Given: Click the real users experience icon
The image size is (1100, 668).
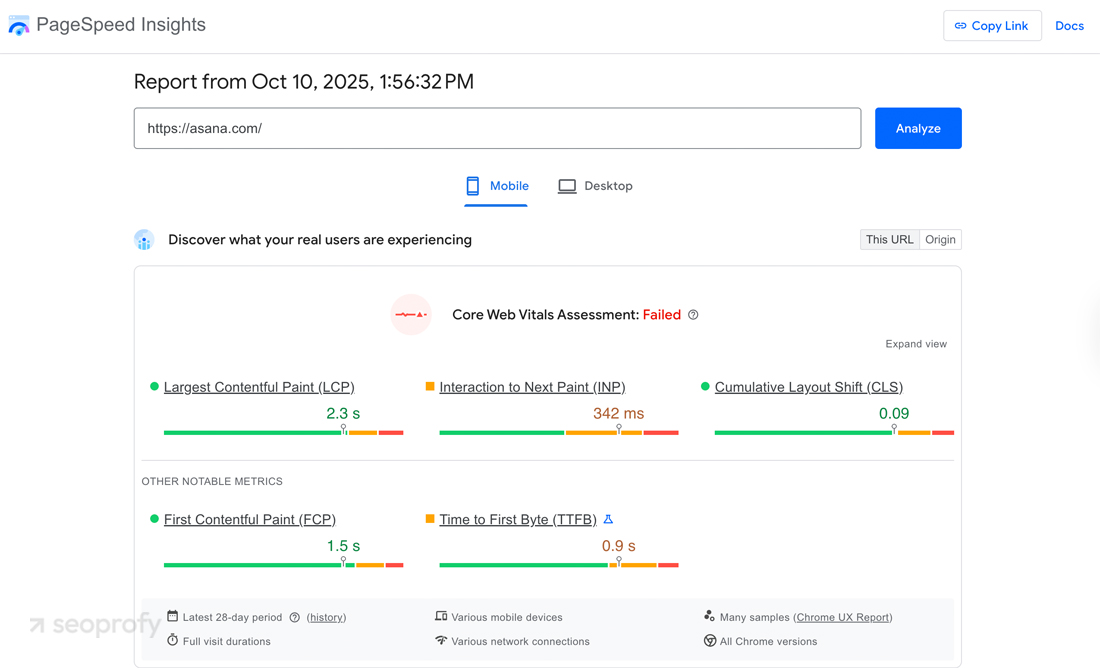Looking at the screenshot, I should coord(144,239).
